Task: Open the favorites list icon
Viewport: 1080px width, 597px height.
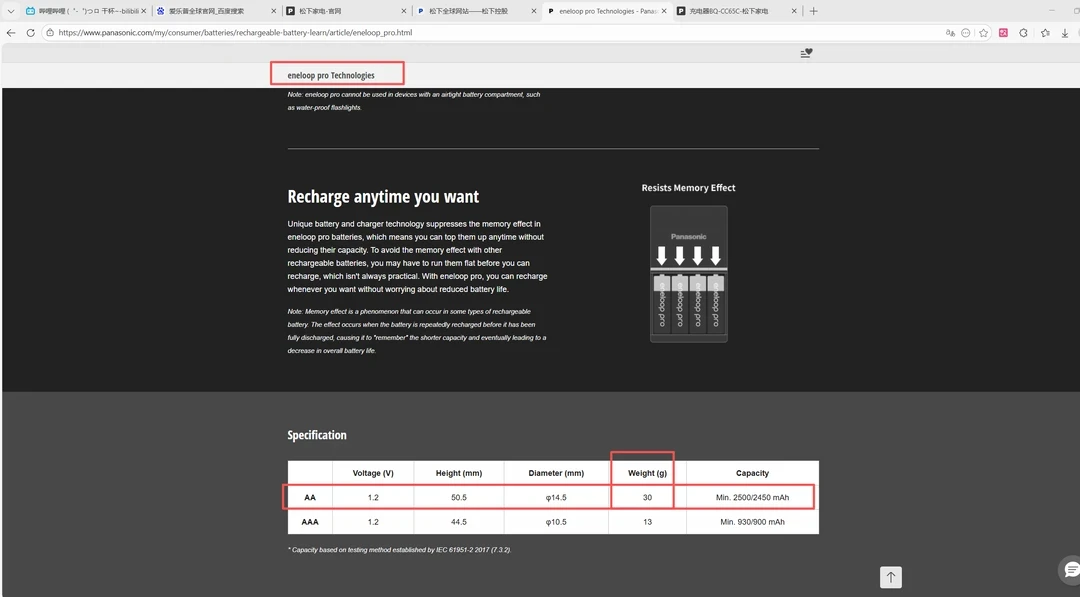Action: point(1046,32)
